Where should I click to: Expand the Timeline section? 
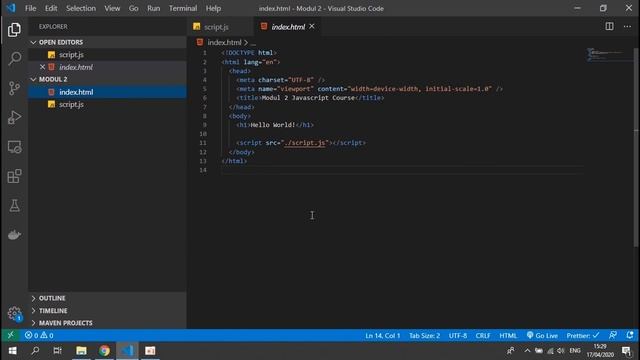pyautogui.click(x=107, y=311)
